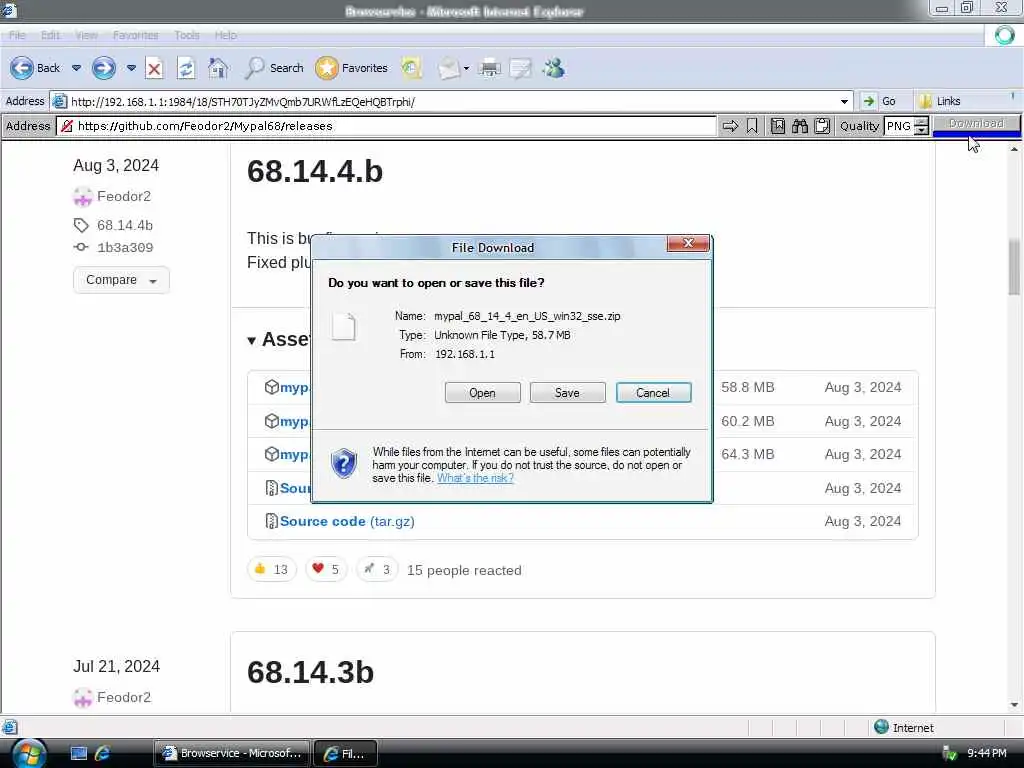Image resolution: width=1024 pixels, height=768 pixels.
Task: Click the vertical scrollbar thumb
Action: point(1014,266)
